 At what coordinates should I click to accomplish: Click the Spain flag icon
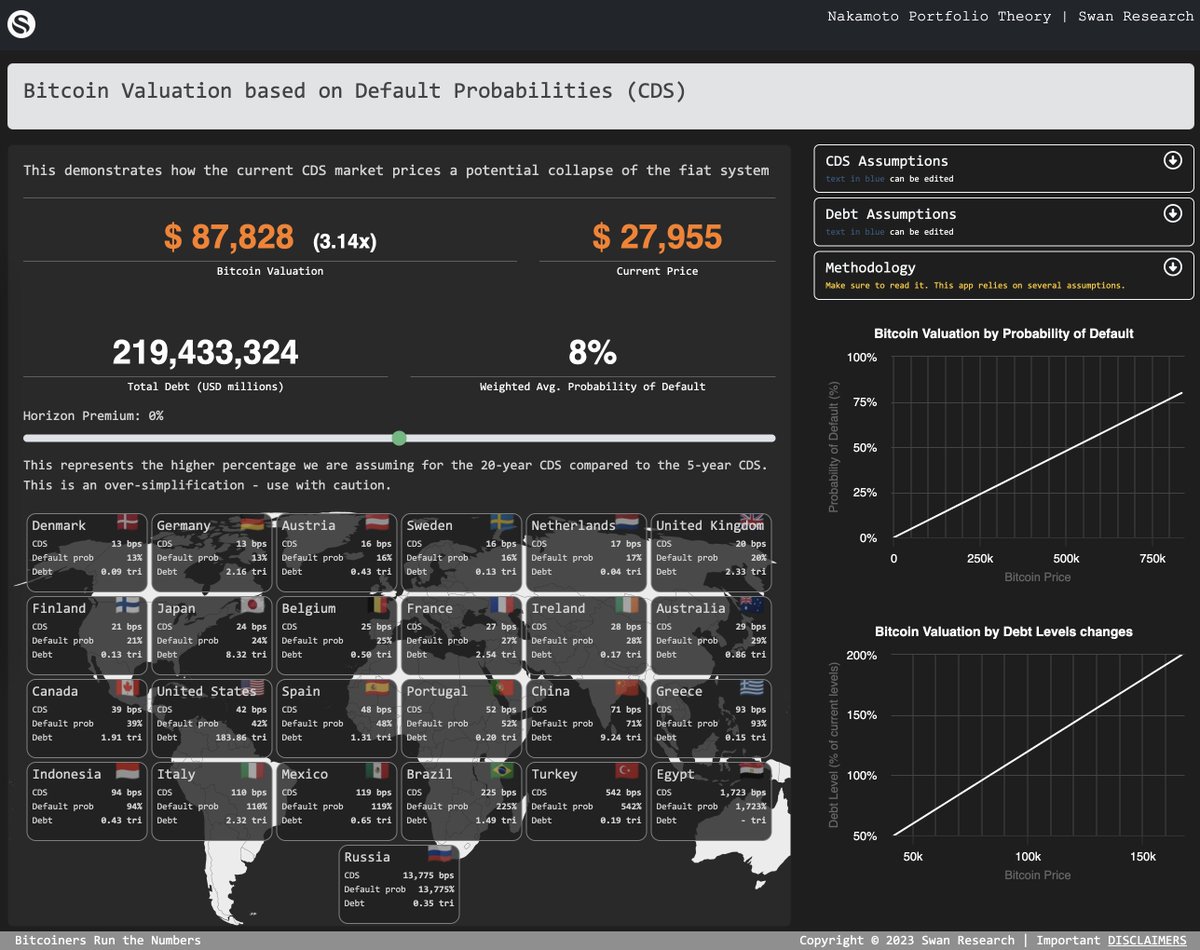tap(378, 688)
